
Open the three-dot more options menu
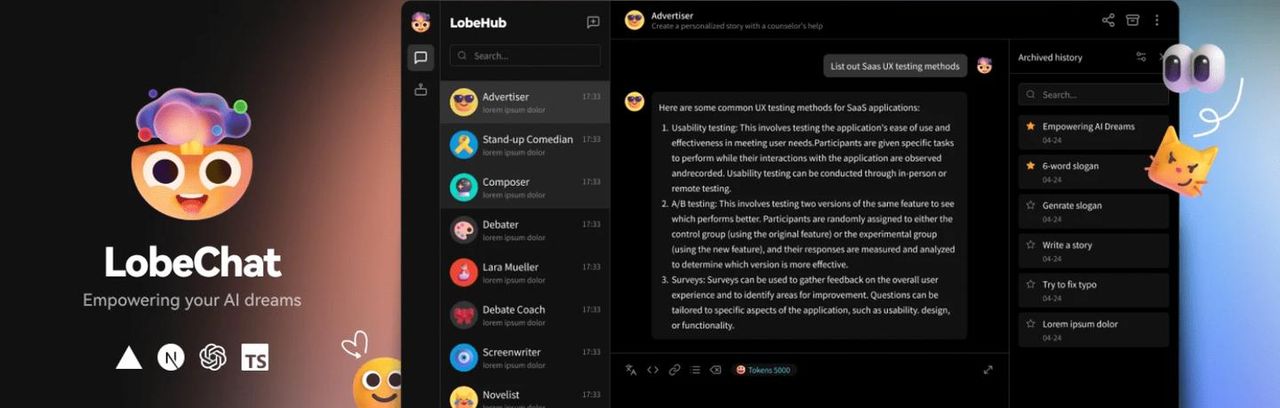coord(1157,20)
